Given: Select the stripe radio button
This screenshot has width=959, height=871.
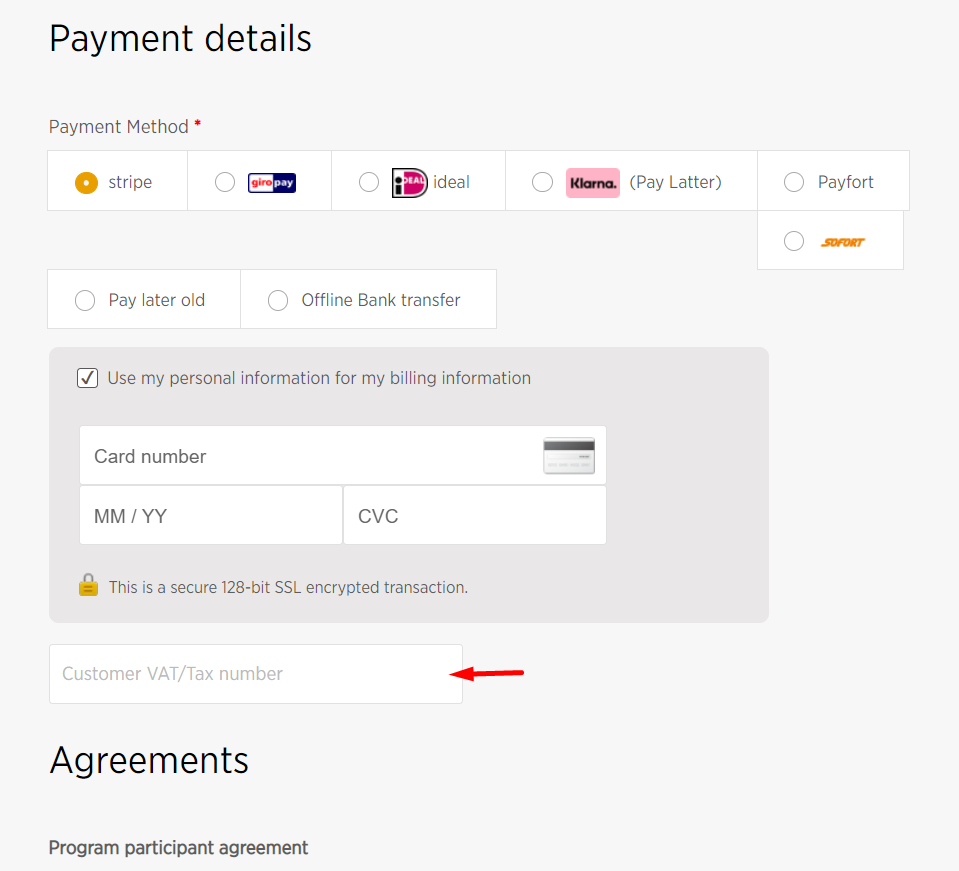Looking at the screenshot, I should point(86,182).
